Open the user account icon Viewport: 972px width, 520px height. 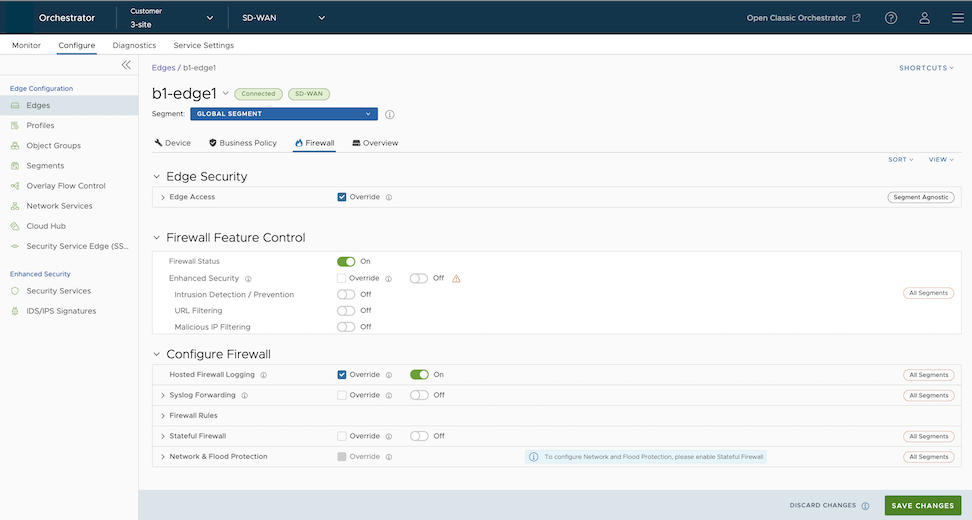(925, 18)
